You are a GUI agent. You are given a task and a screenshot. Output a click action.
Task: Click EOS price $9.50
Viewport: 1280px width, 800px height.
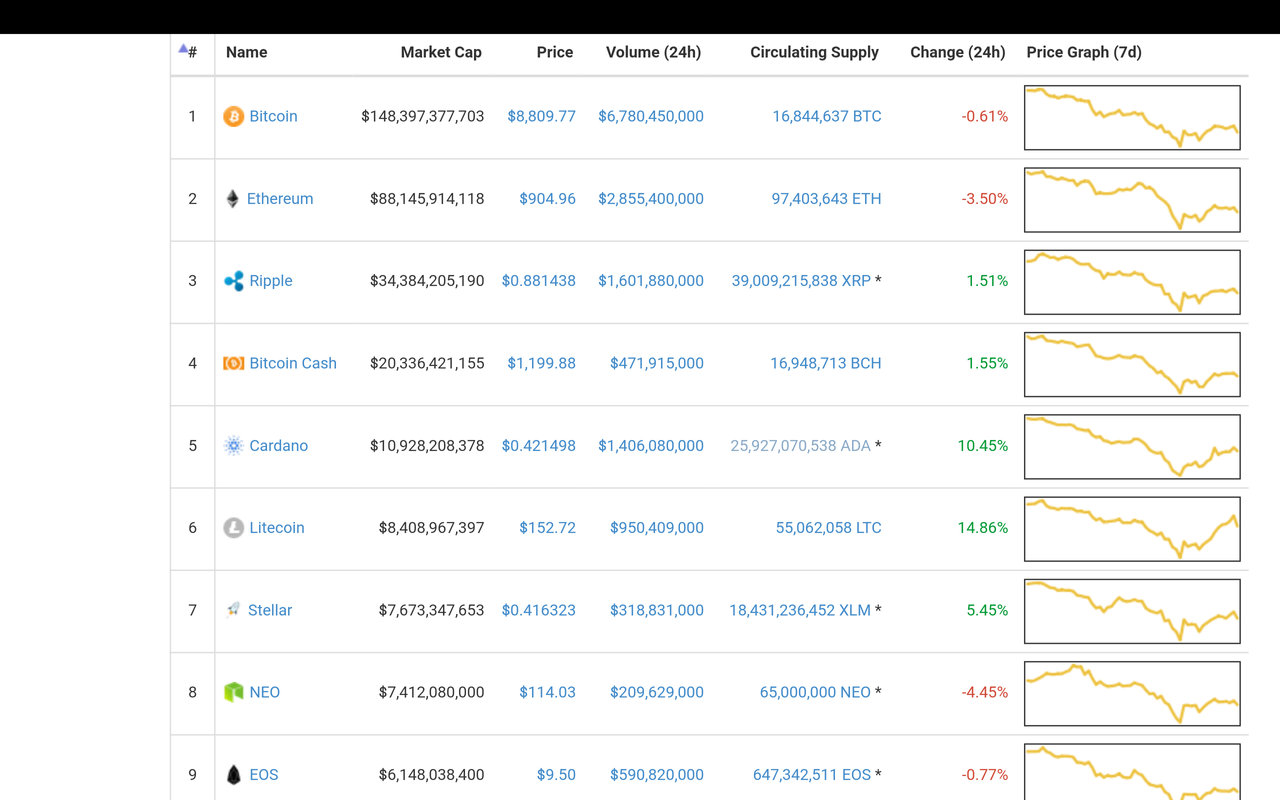pos(556,775)
